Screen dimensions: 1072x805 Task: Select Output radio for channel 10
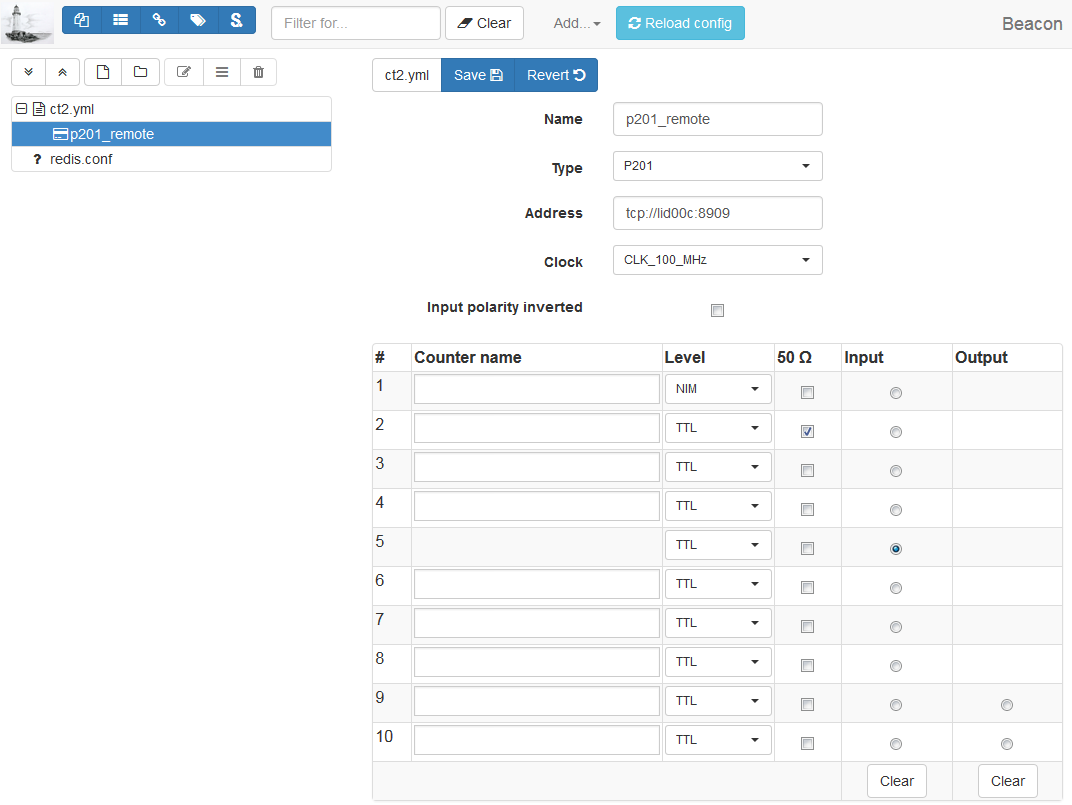(x=1006, y=743)
